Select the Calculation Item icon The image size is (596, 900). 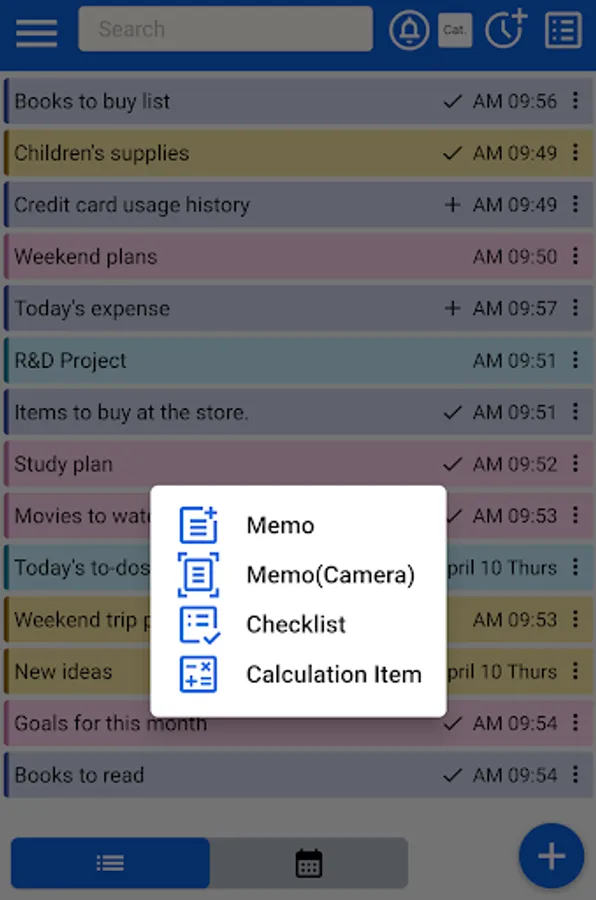pyautogui.click(x=197, y=675)
